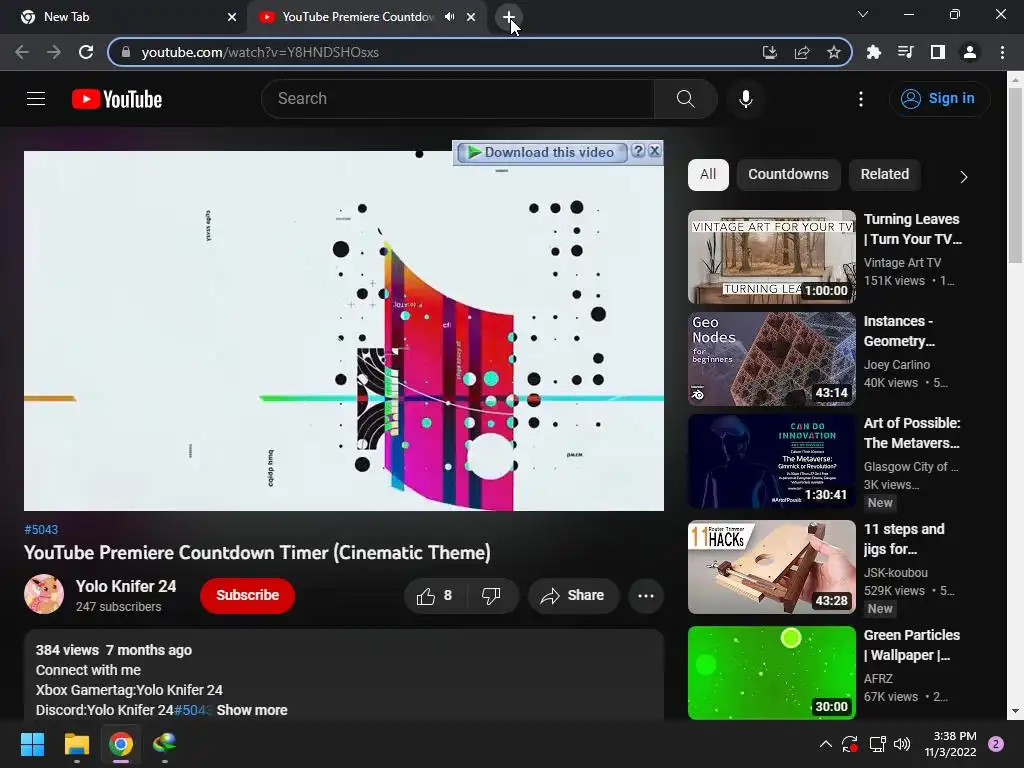The width and height of the screenshot is (1024, 768).
Task: Open the YouTube hamburger guide menu
Action: (36, 99)
